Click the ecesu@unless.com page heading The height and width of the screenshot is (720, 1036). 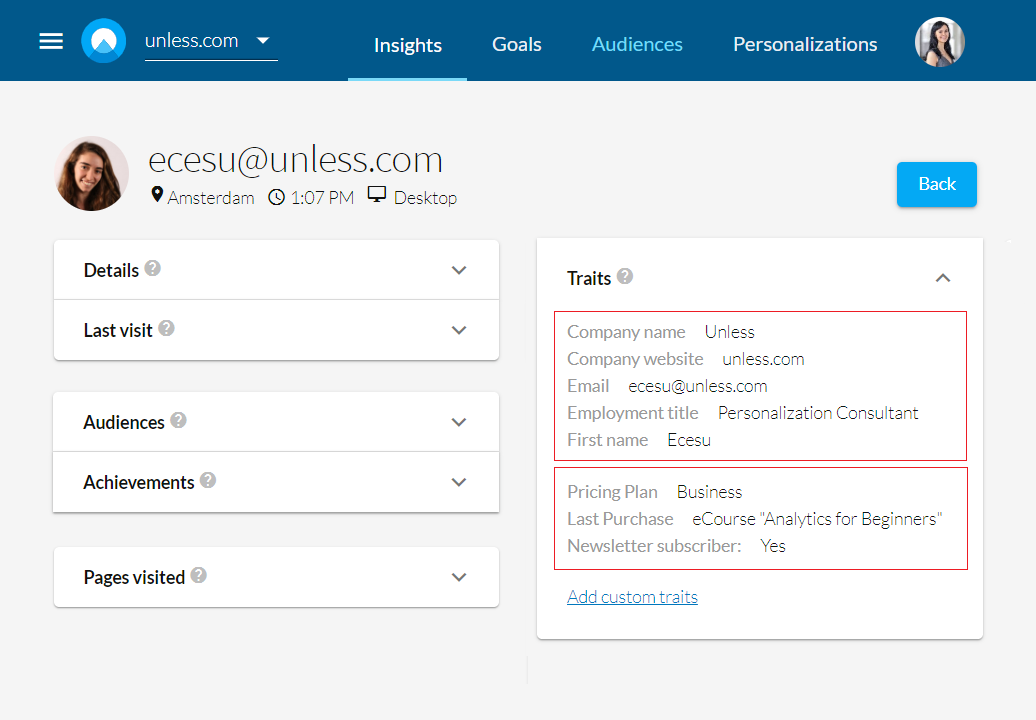(x=295, y=159)
